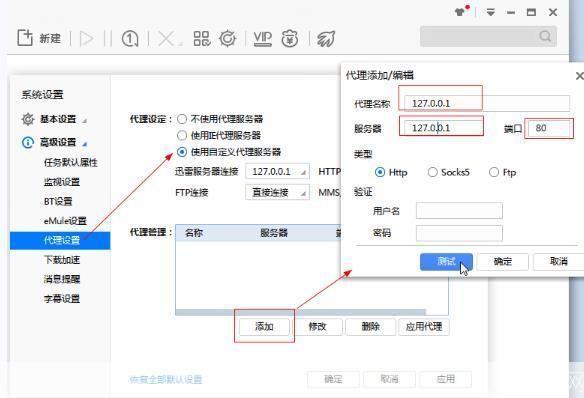
Task: Open FTP连接 dropdown showing 直接连接
Action: tap(277, 192)
